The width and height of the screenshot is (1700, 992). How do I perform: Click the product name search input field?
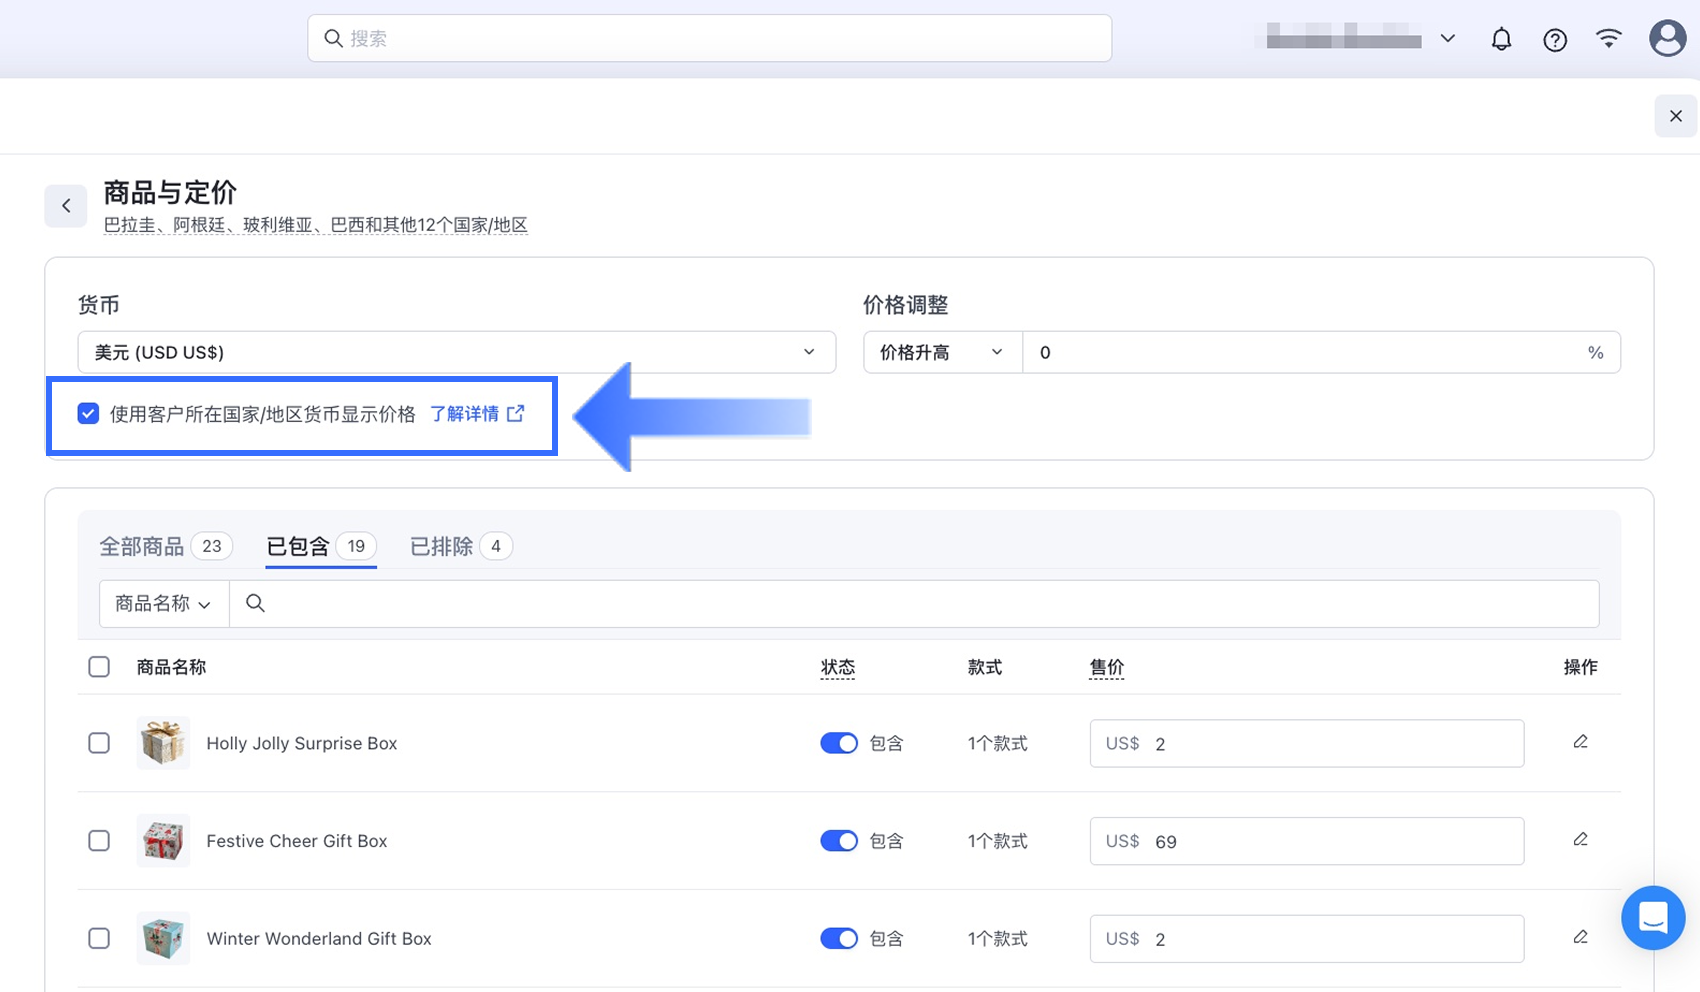click(914, 604)
